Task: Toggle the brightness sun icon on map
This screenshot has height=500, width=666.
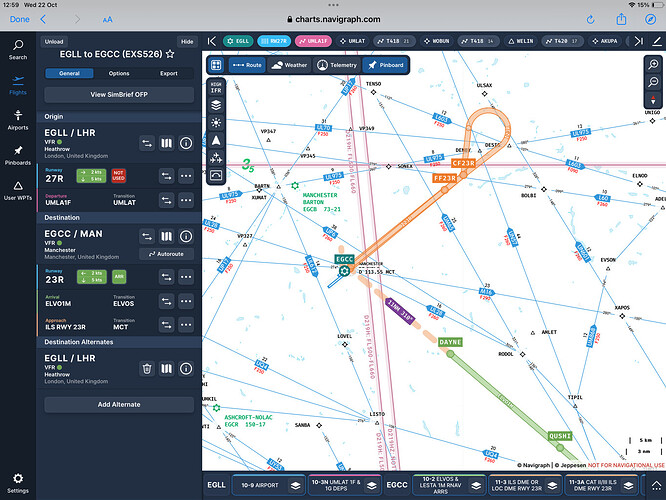Action: tap(216, 123)
